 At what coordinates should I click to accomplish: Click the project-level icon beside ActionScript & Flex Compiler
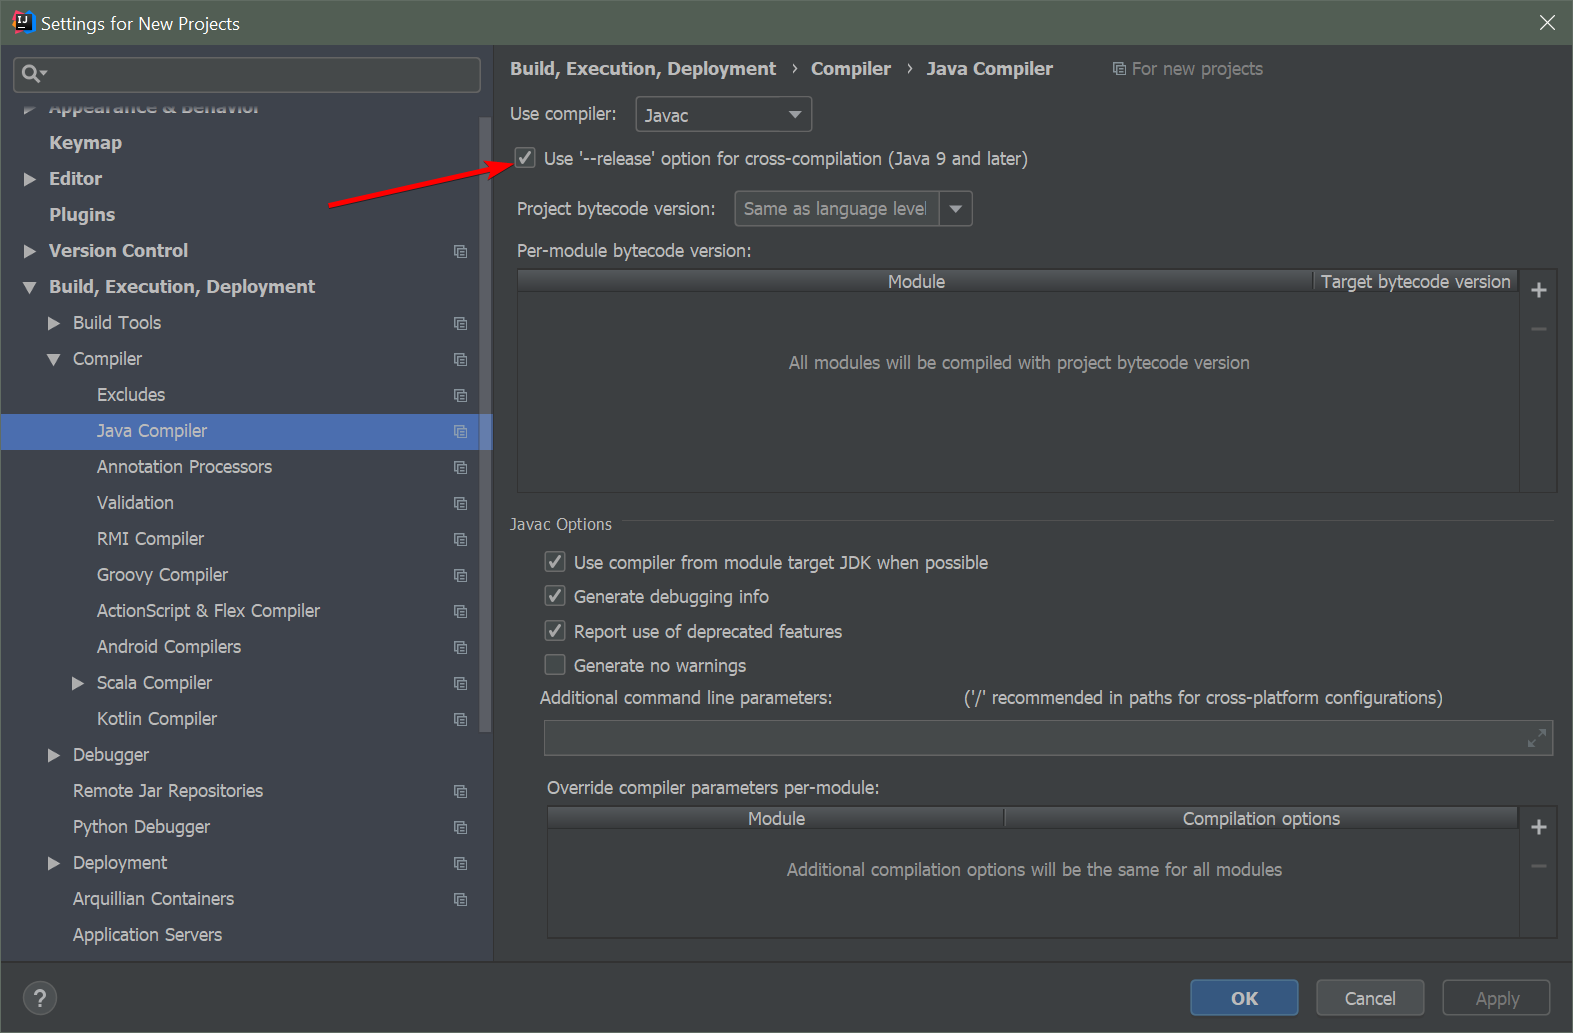point(460,611)
